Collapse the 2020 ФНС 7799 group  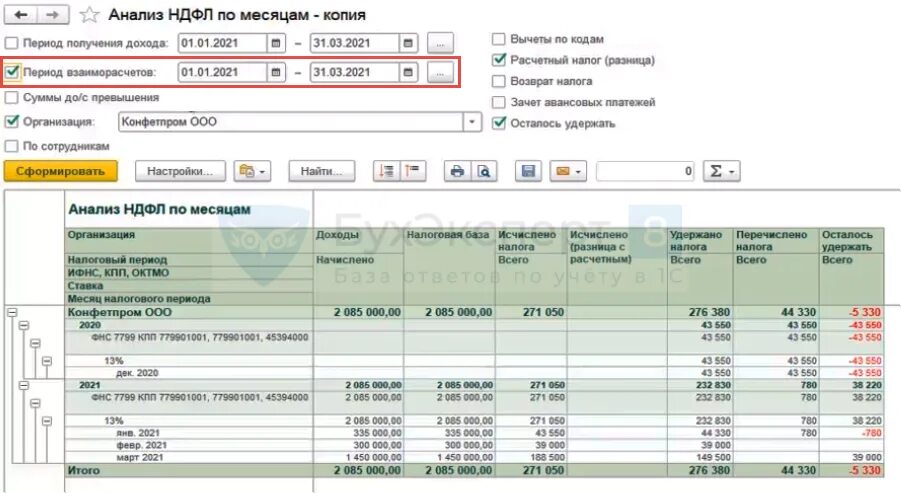click(35, 343)
